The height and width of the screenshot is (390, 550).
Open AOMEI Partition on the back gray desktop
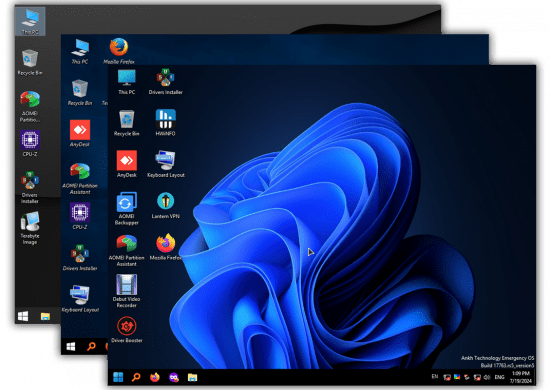tap(30, 107)
